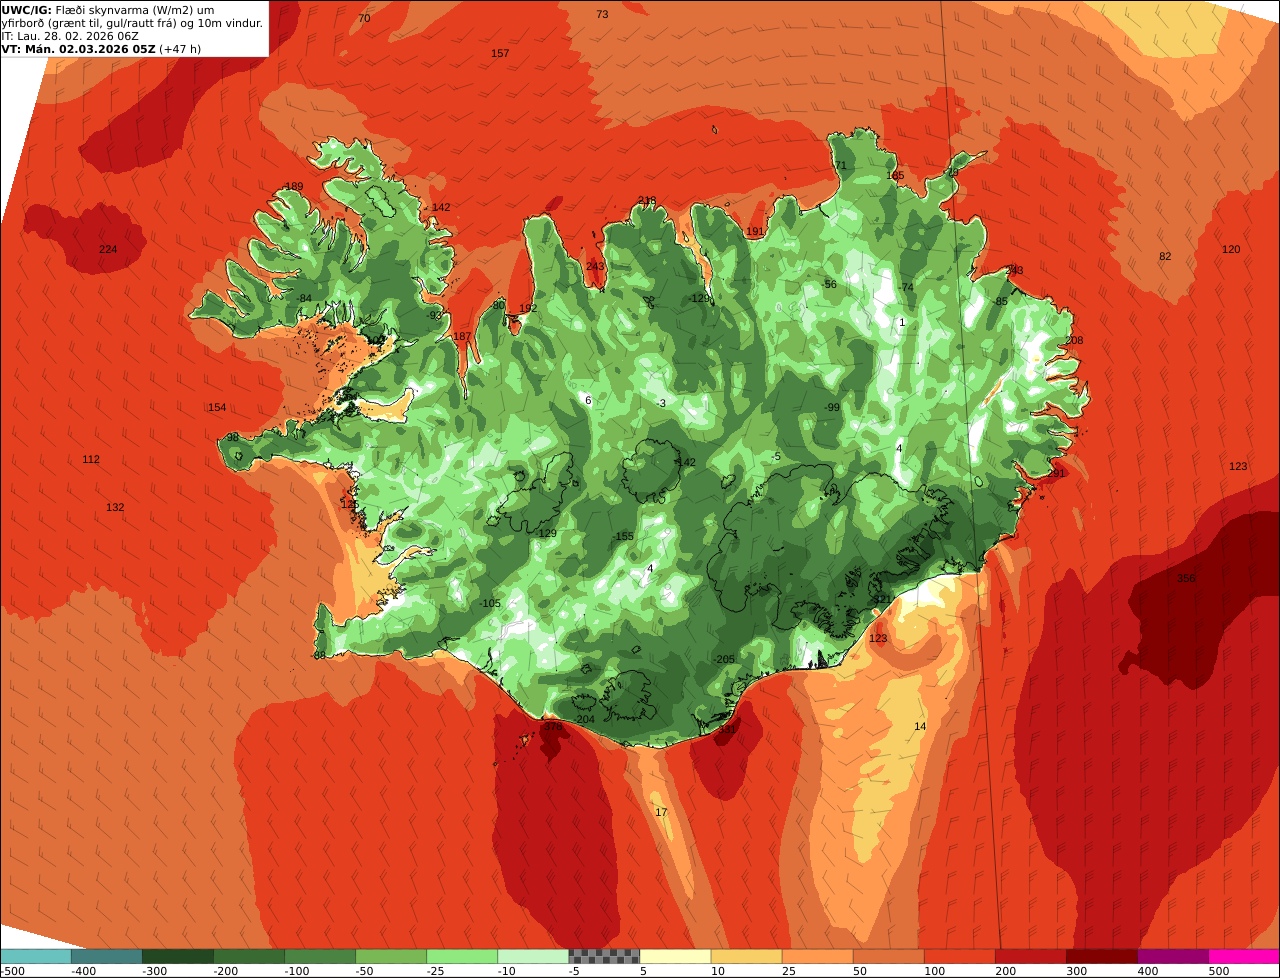
Task: Pick the red-orange swatch above 100
Action: pos(959,956)
